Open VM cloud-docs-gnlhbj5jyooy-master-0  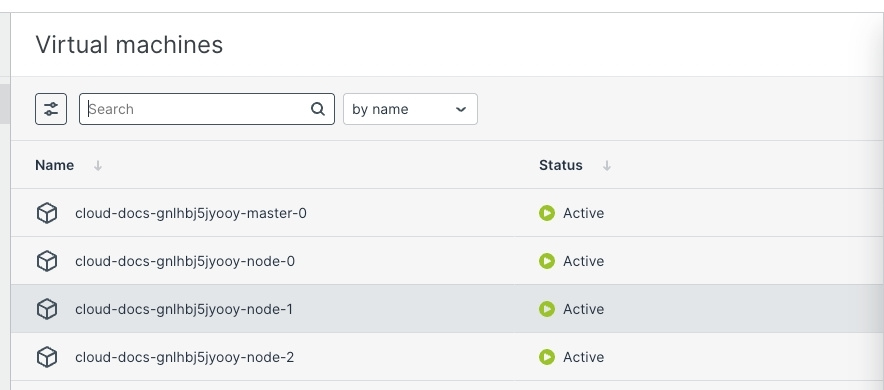[x=191, y=213]
